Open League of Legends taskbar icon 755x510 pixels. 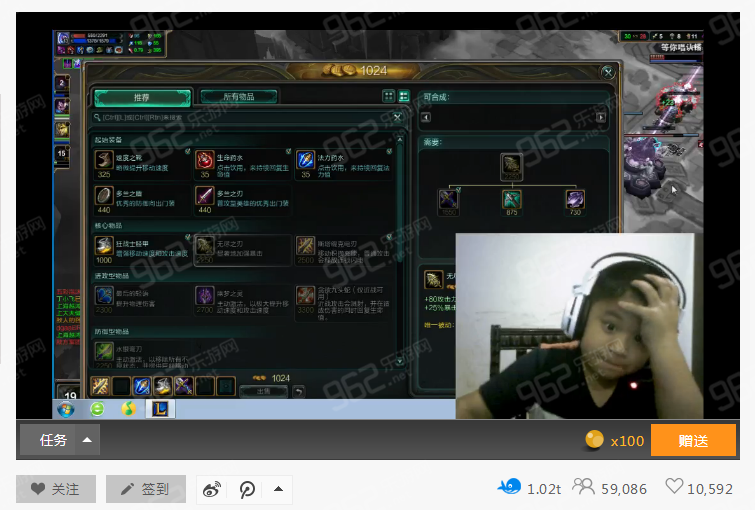pos(160,409)
